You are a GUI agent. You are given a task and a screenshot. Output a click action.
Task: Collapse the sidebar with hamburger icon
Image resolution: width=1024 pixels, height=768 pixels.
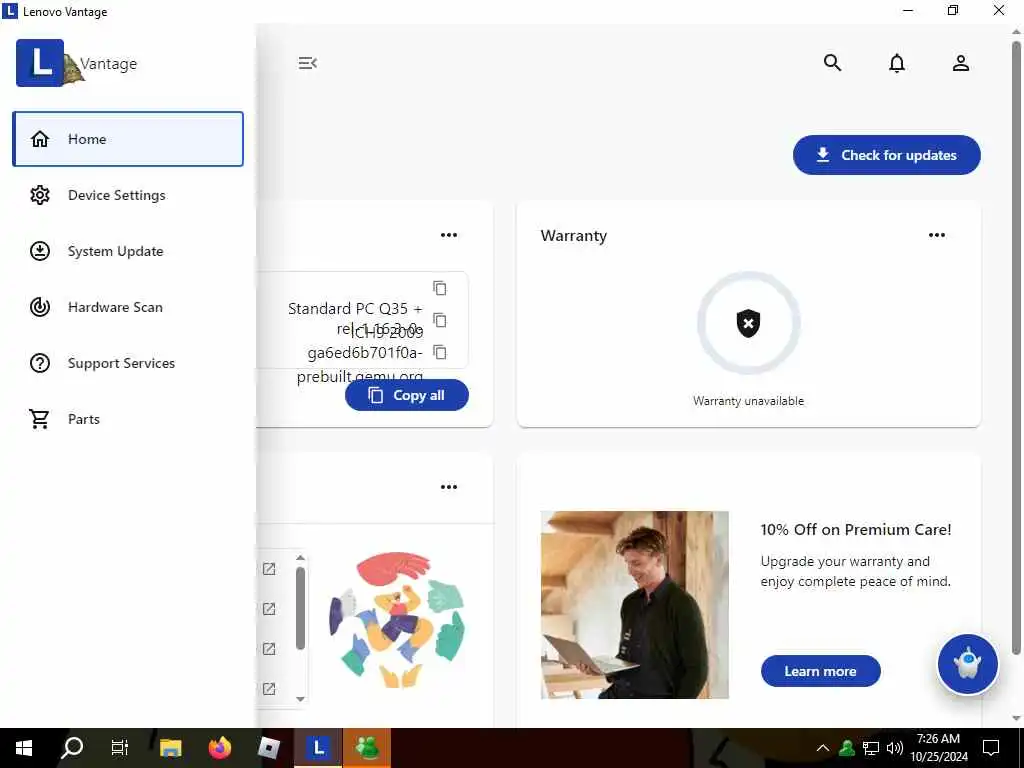click(308, 63)
